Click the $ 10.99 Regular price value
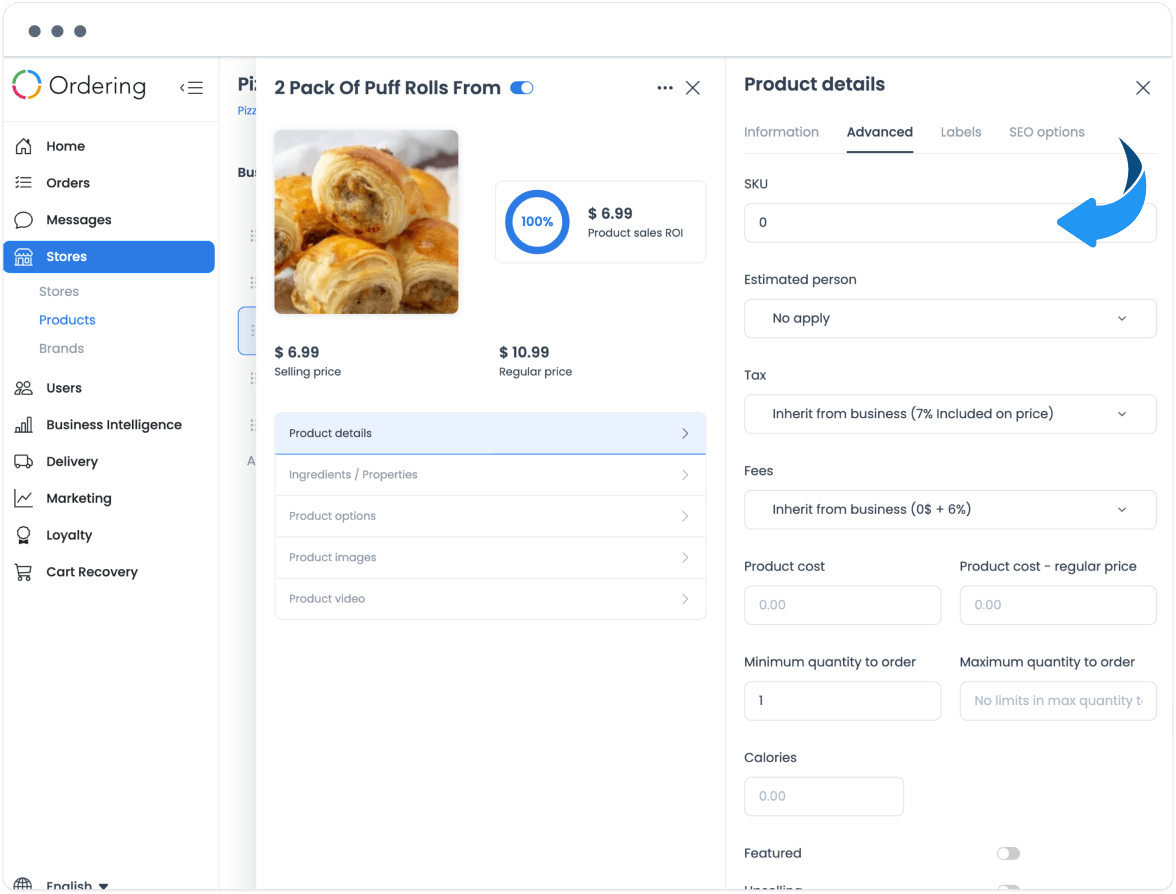The height and width of the screenshot is (894, 1176). point(524,352)
